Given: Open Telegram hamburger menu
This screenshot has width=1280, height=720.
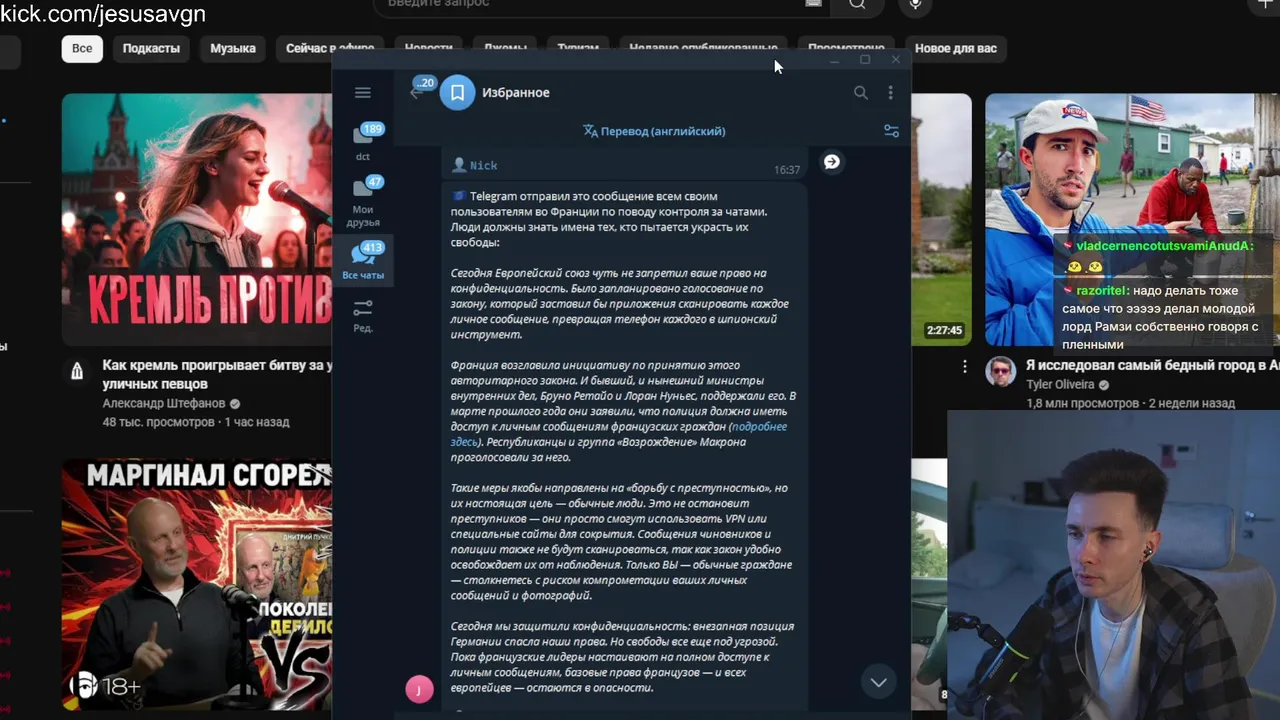Looking at the screenshot, I should click(362, 93).
